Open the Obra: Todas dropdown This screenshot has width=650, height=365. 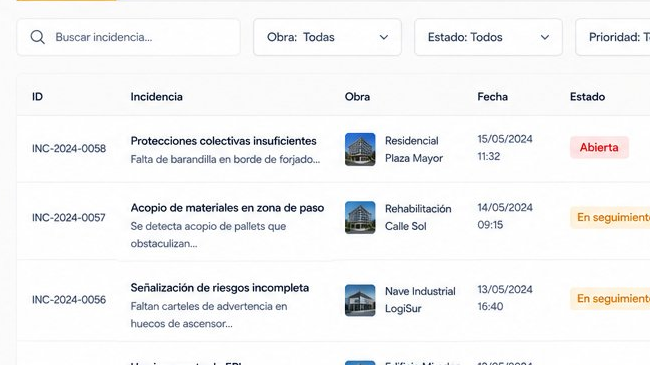(x=327, y=37)
